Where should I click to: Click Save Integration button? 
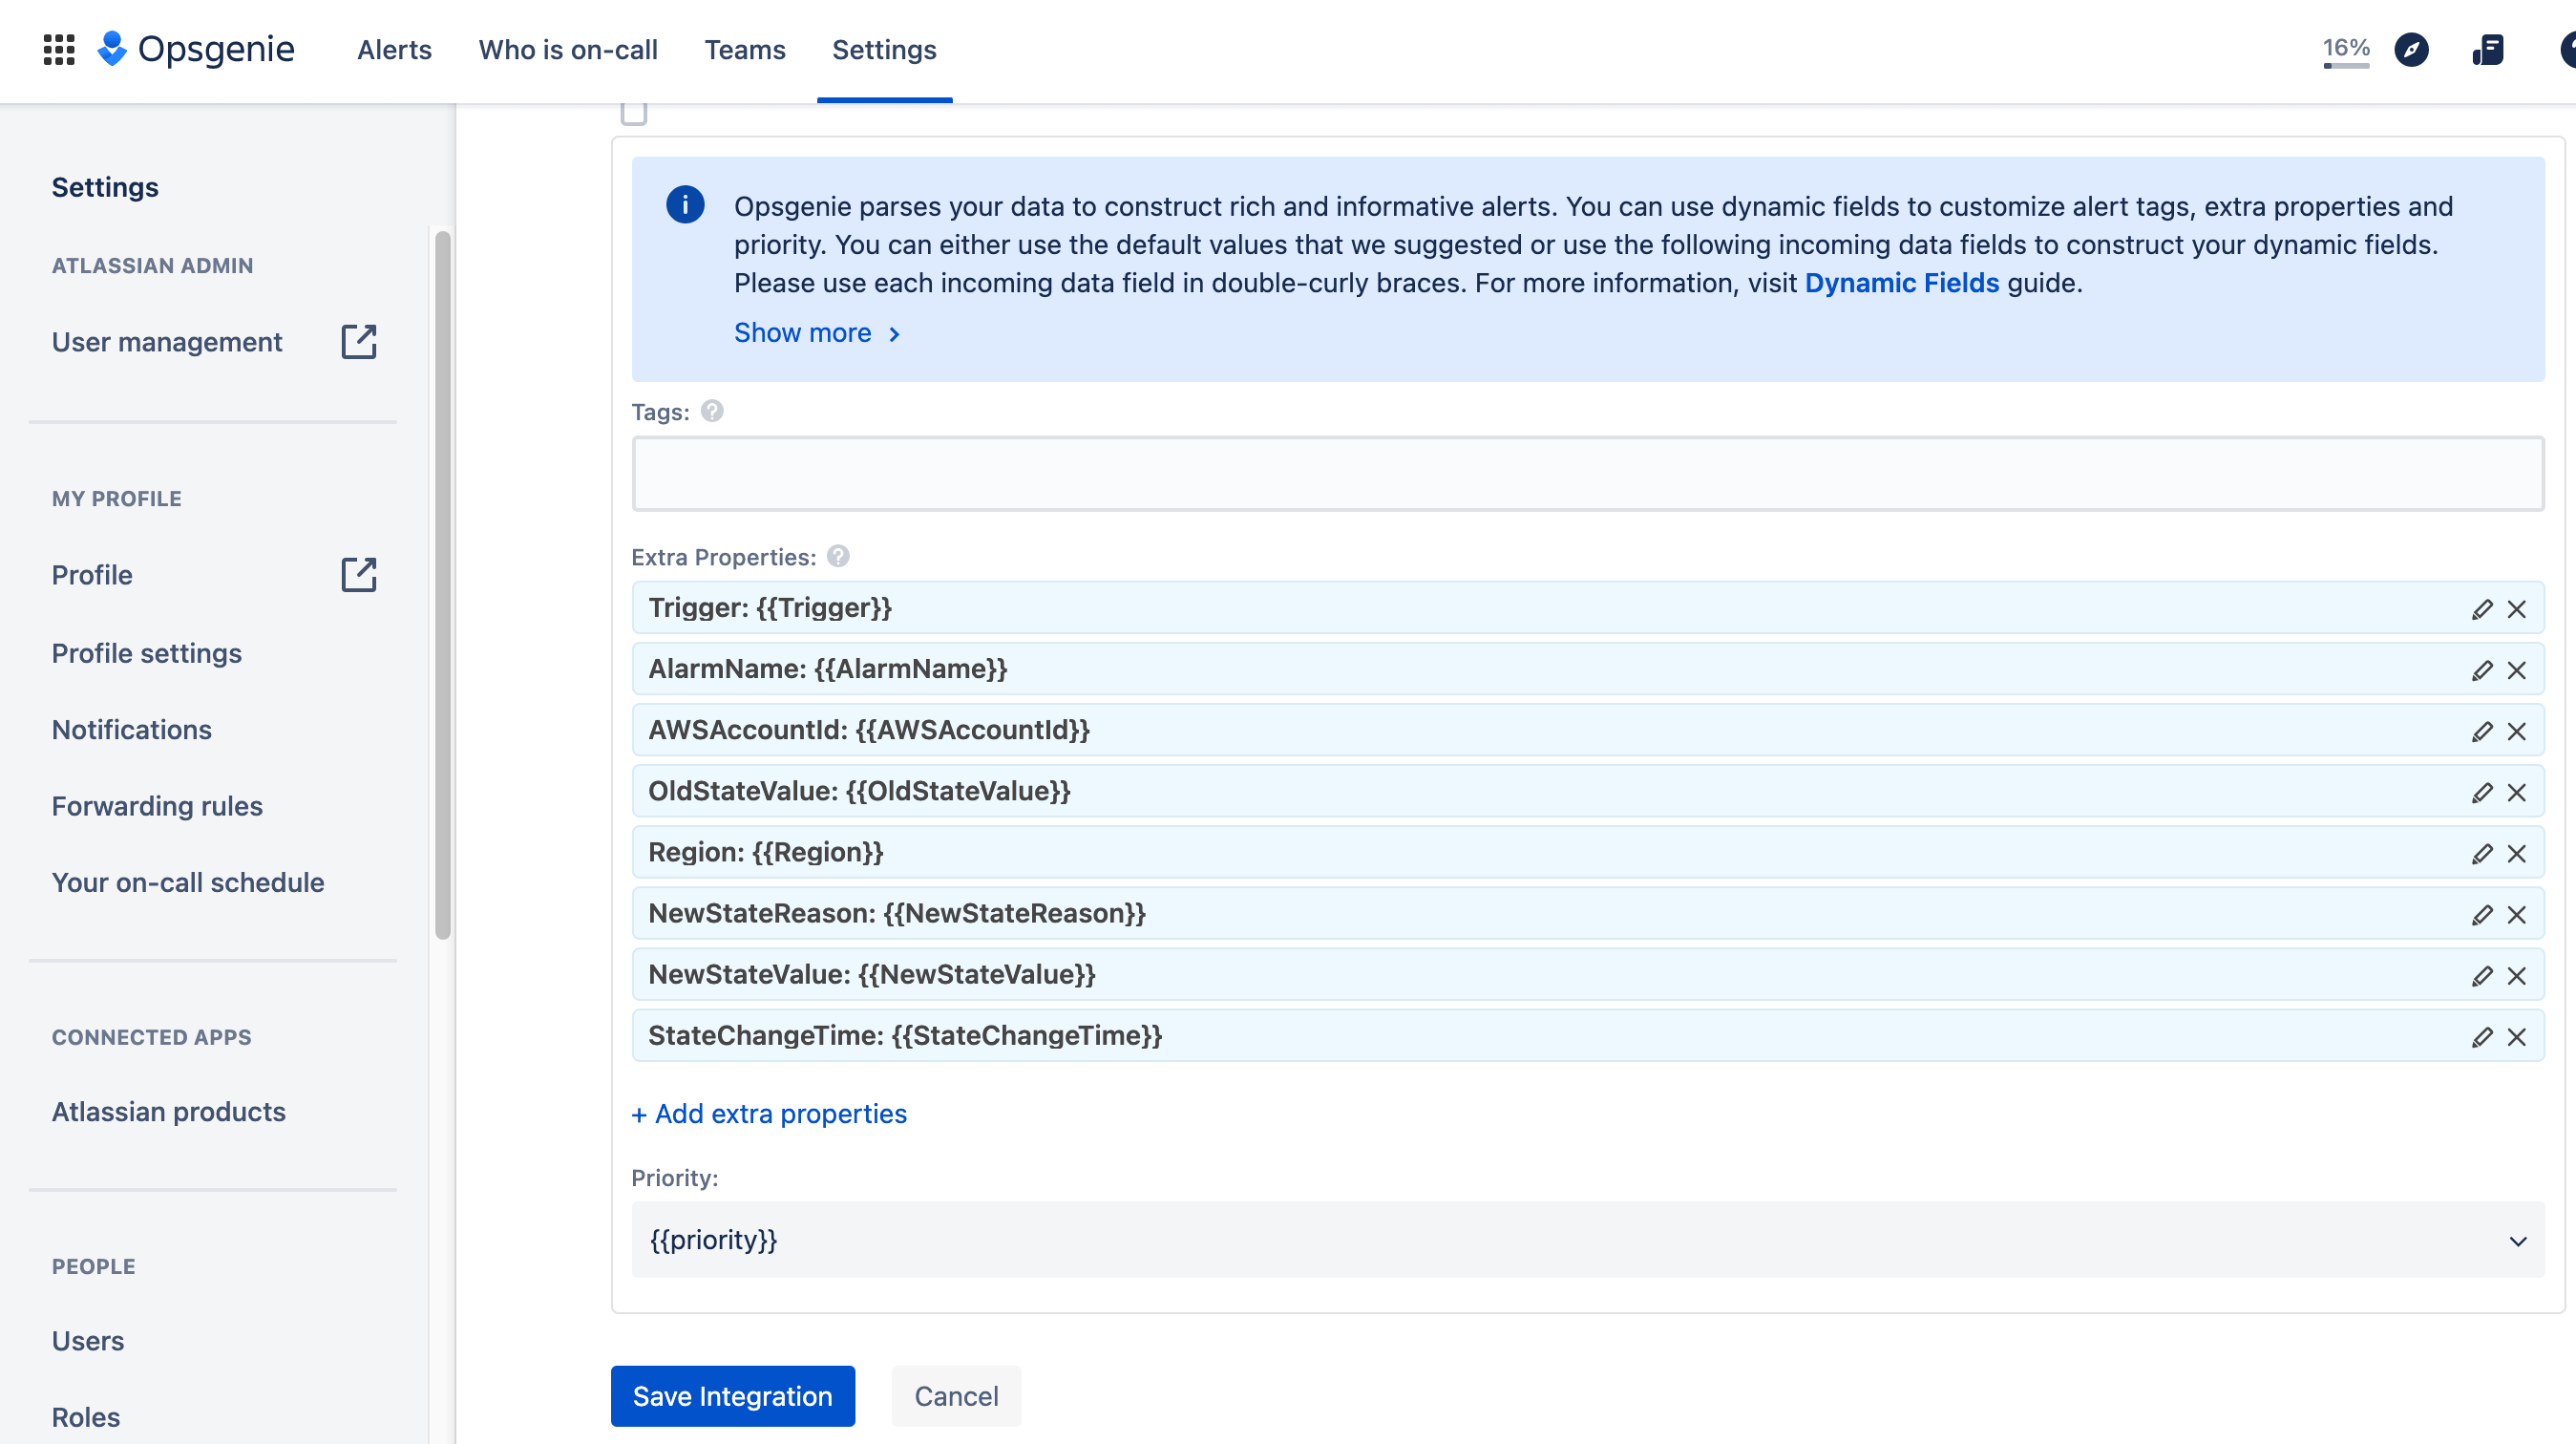(732, 1396)
